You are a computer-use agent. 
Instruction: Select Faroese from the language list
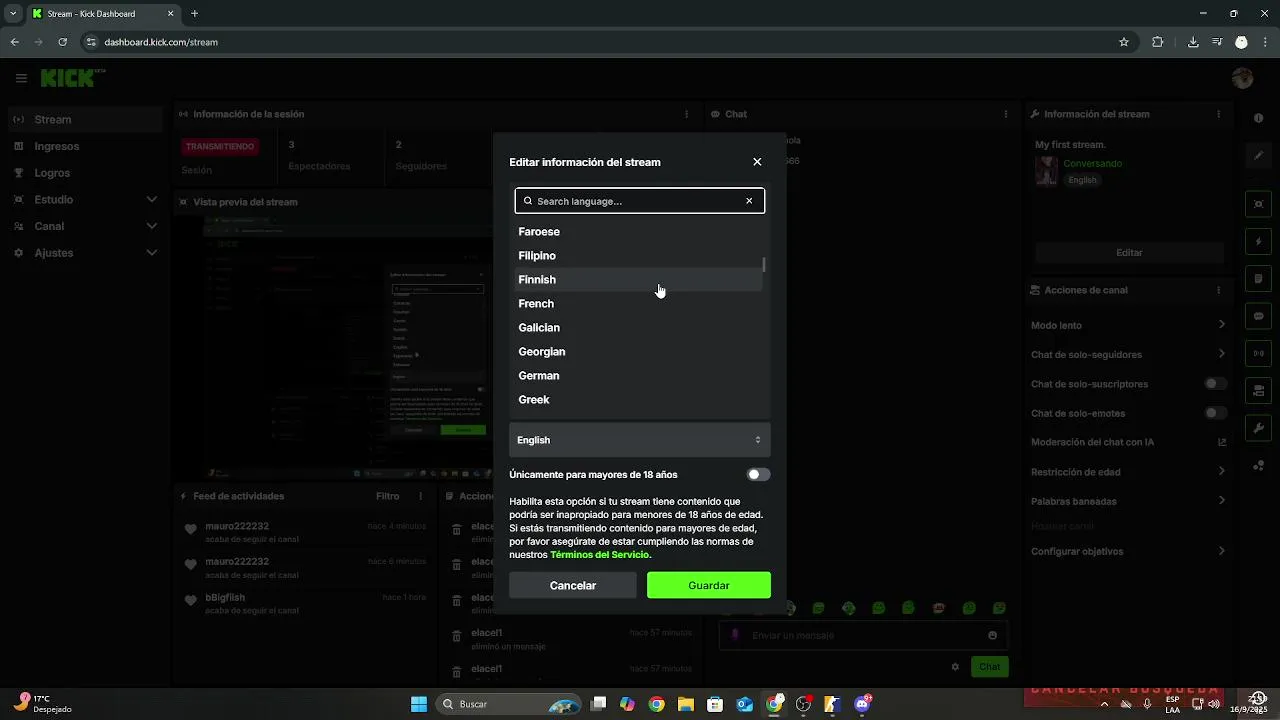(639, 232)
